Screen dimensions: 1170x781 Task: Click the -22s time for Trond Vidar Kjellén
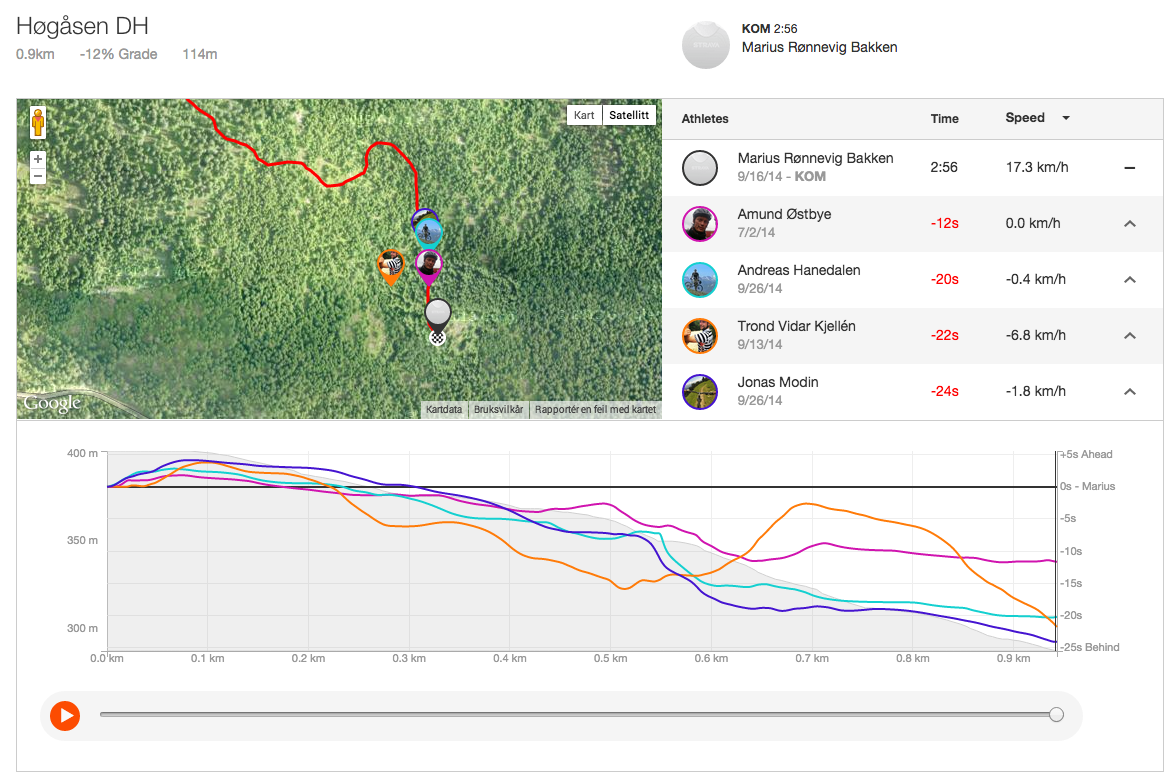coord(944,336)
